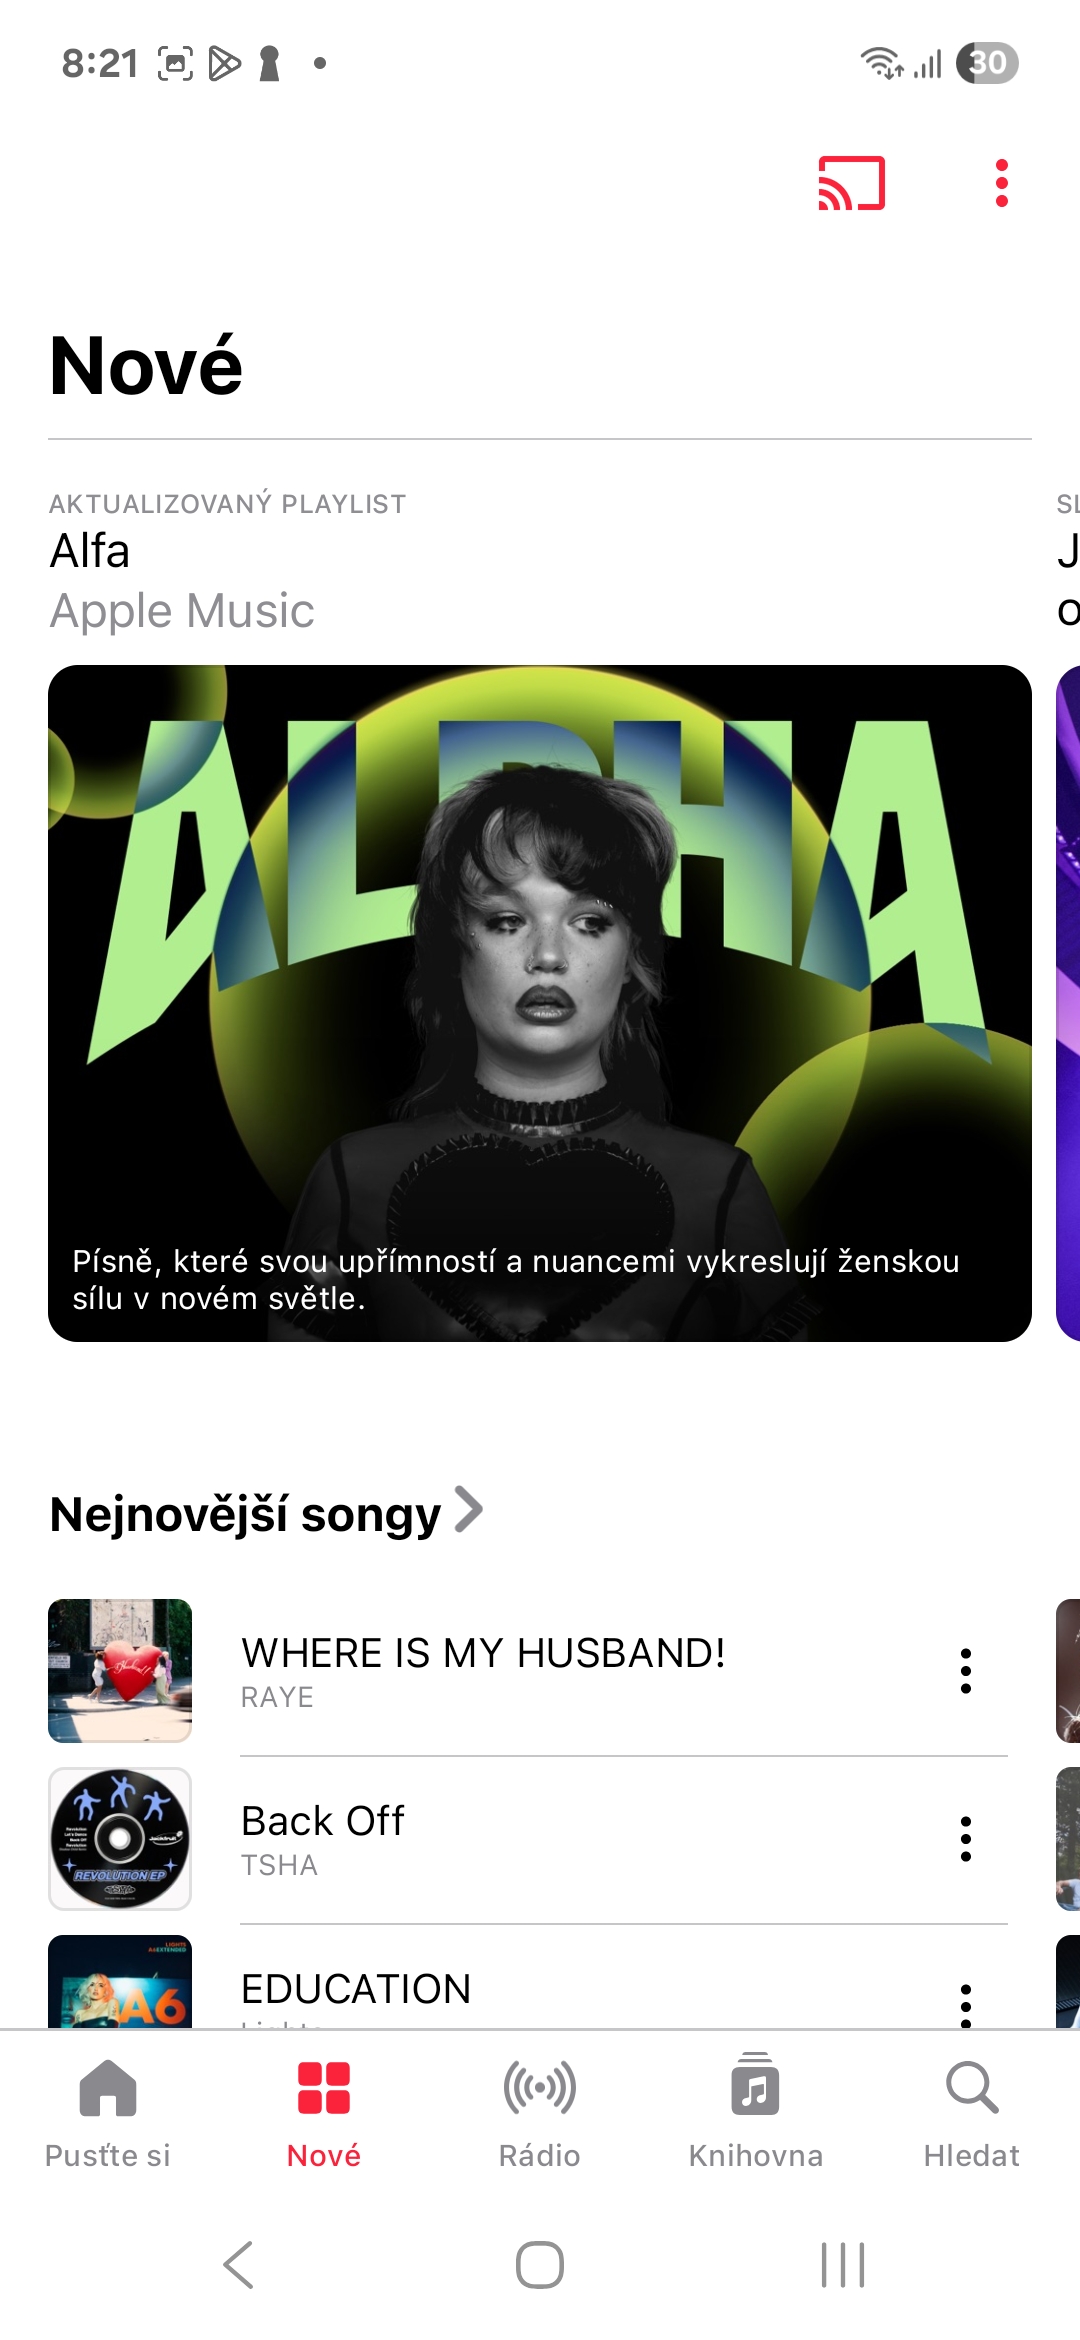The image size is (1080, 2340).
Task: Tap the Android back navigation button
Action: [238, 2265]
